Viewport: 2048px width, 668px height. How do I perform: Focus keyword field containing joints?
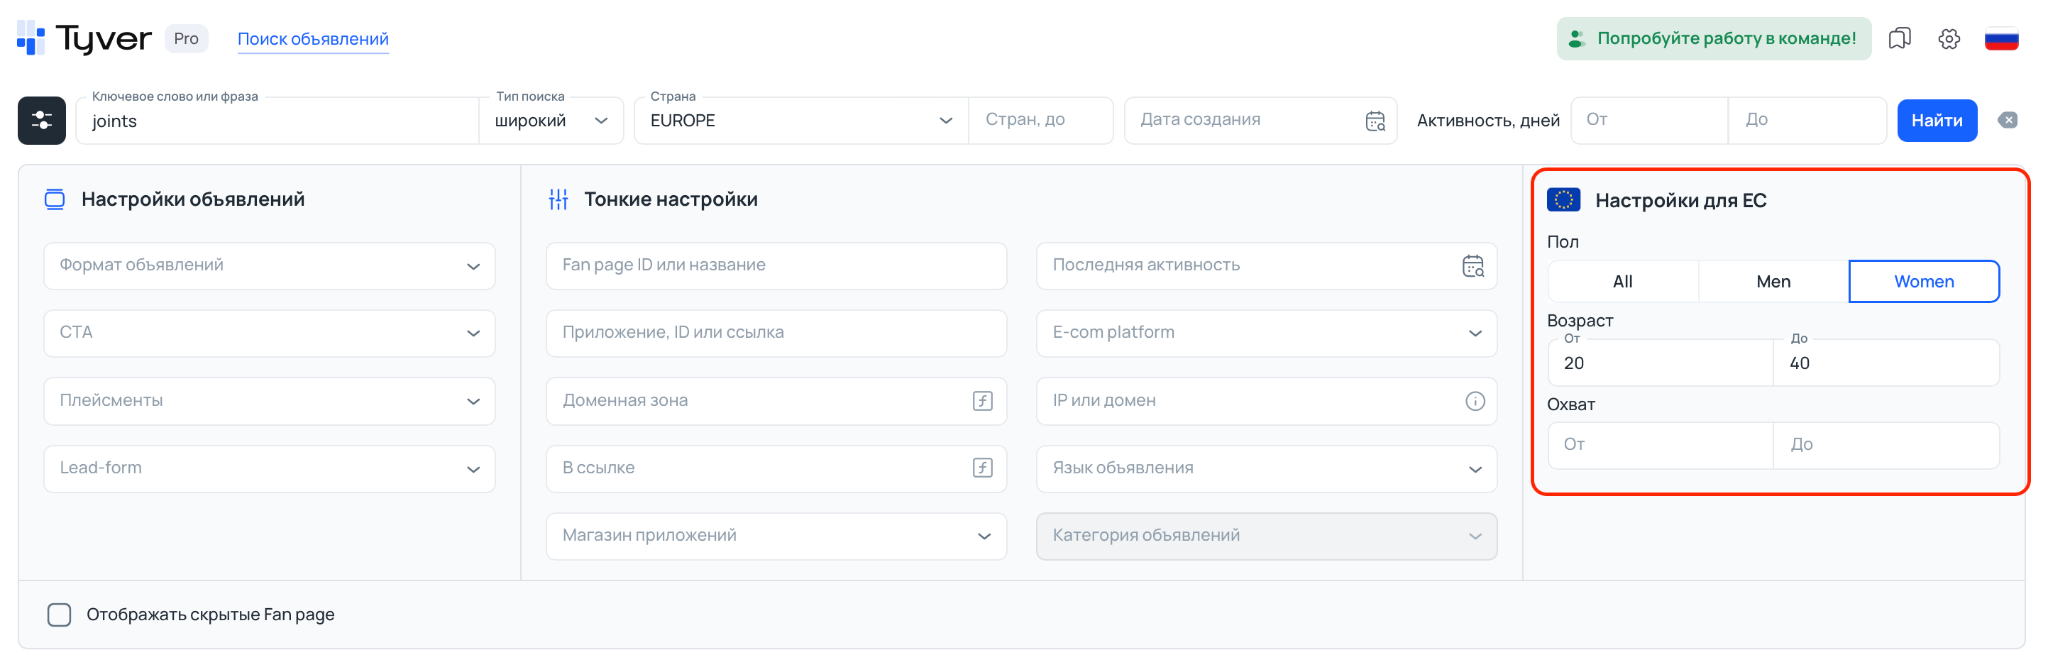point(278,120)
